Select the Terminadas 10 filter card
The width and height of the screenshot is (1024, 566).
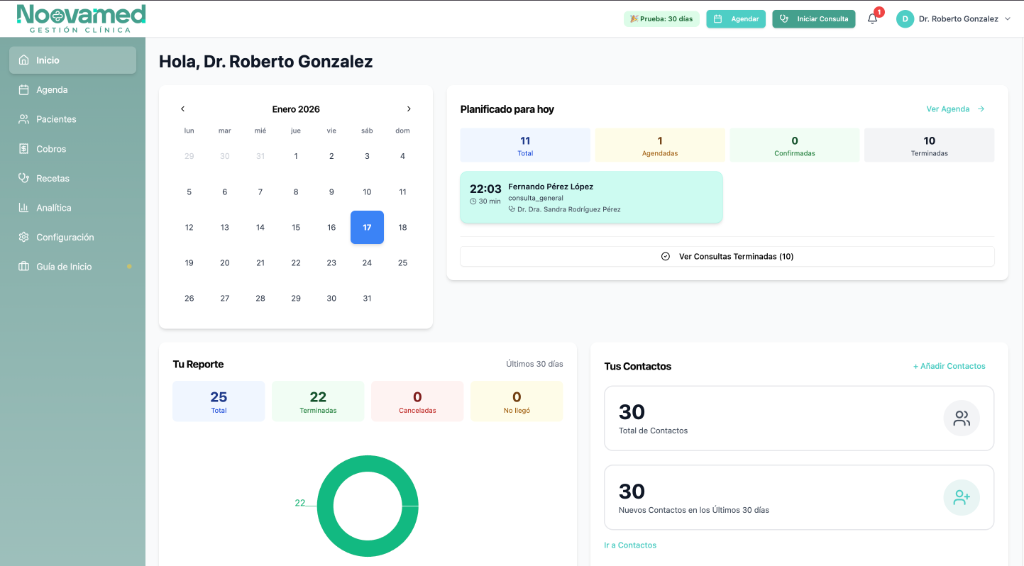click(929, 145)
